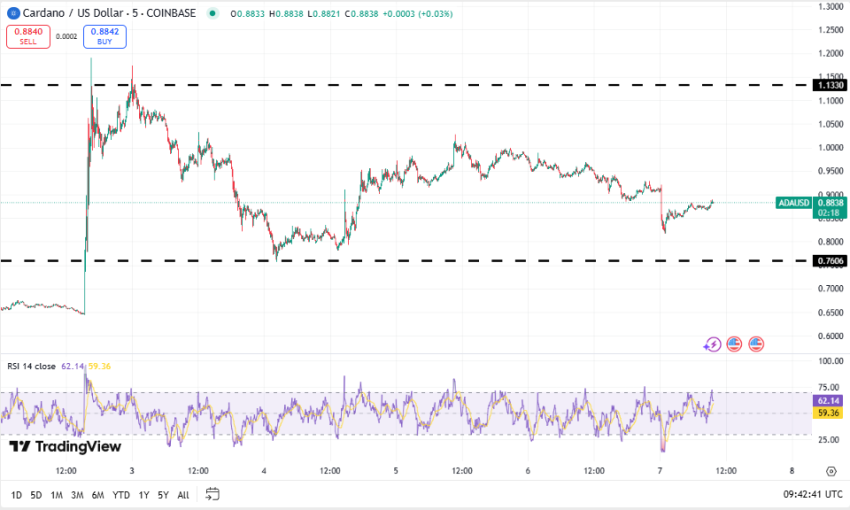Click the green market status dot
The width and height of the screenshot is (850, 510).
[x=212, y=14]
